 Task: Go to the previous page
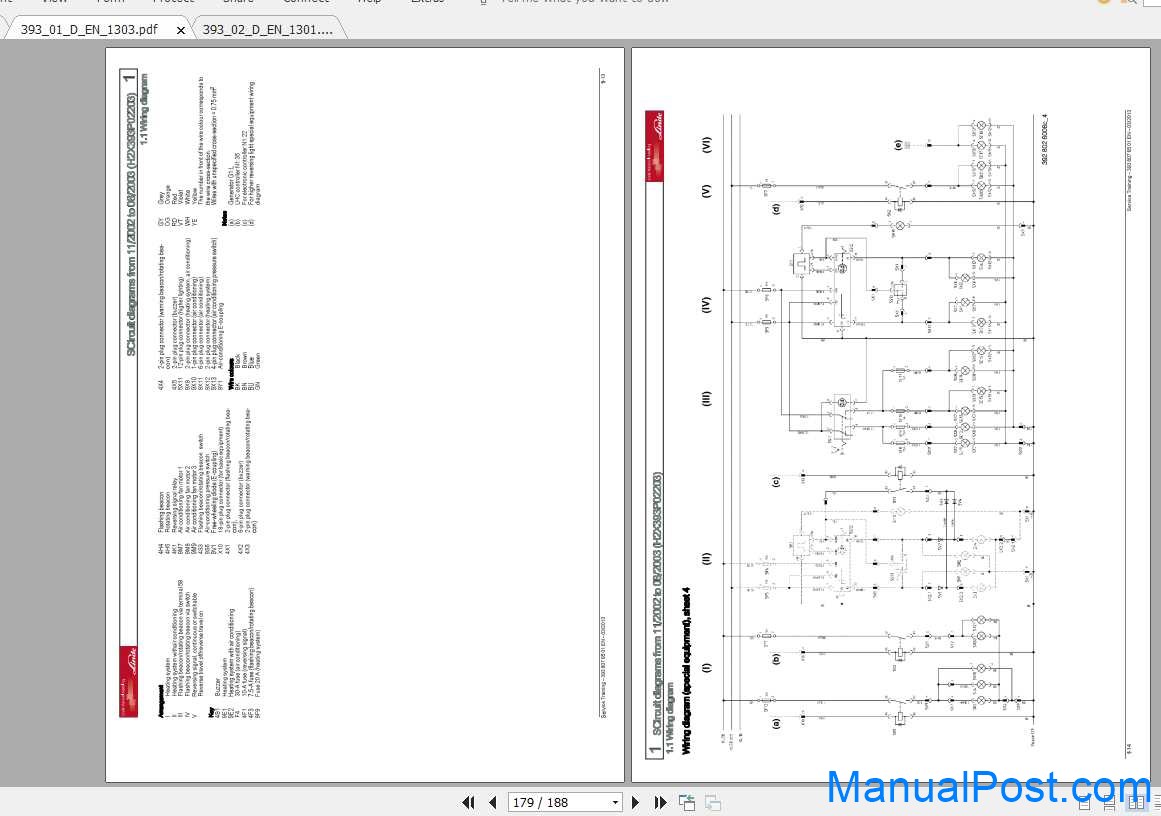[x=493, y=803]
